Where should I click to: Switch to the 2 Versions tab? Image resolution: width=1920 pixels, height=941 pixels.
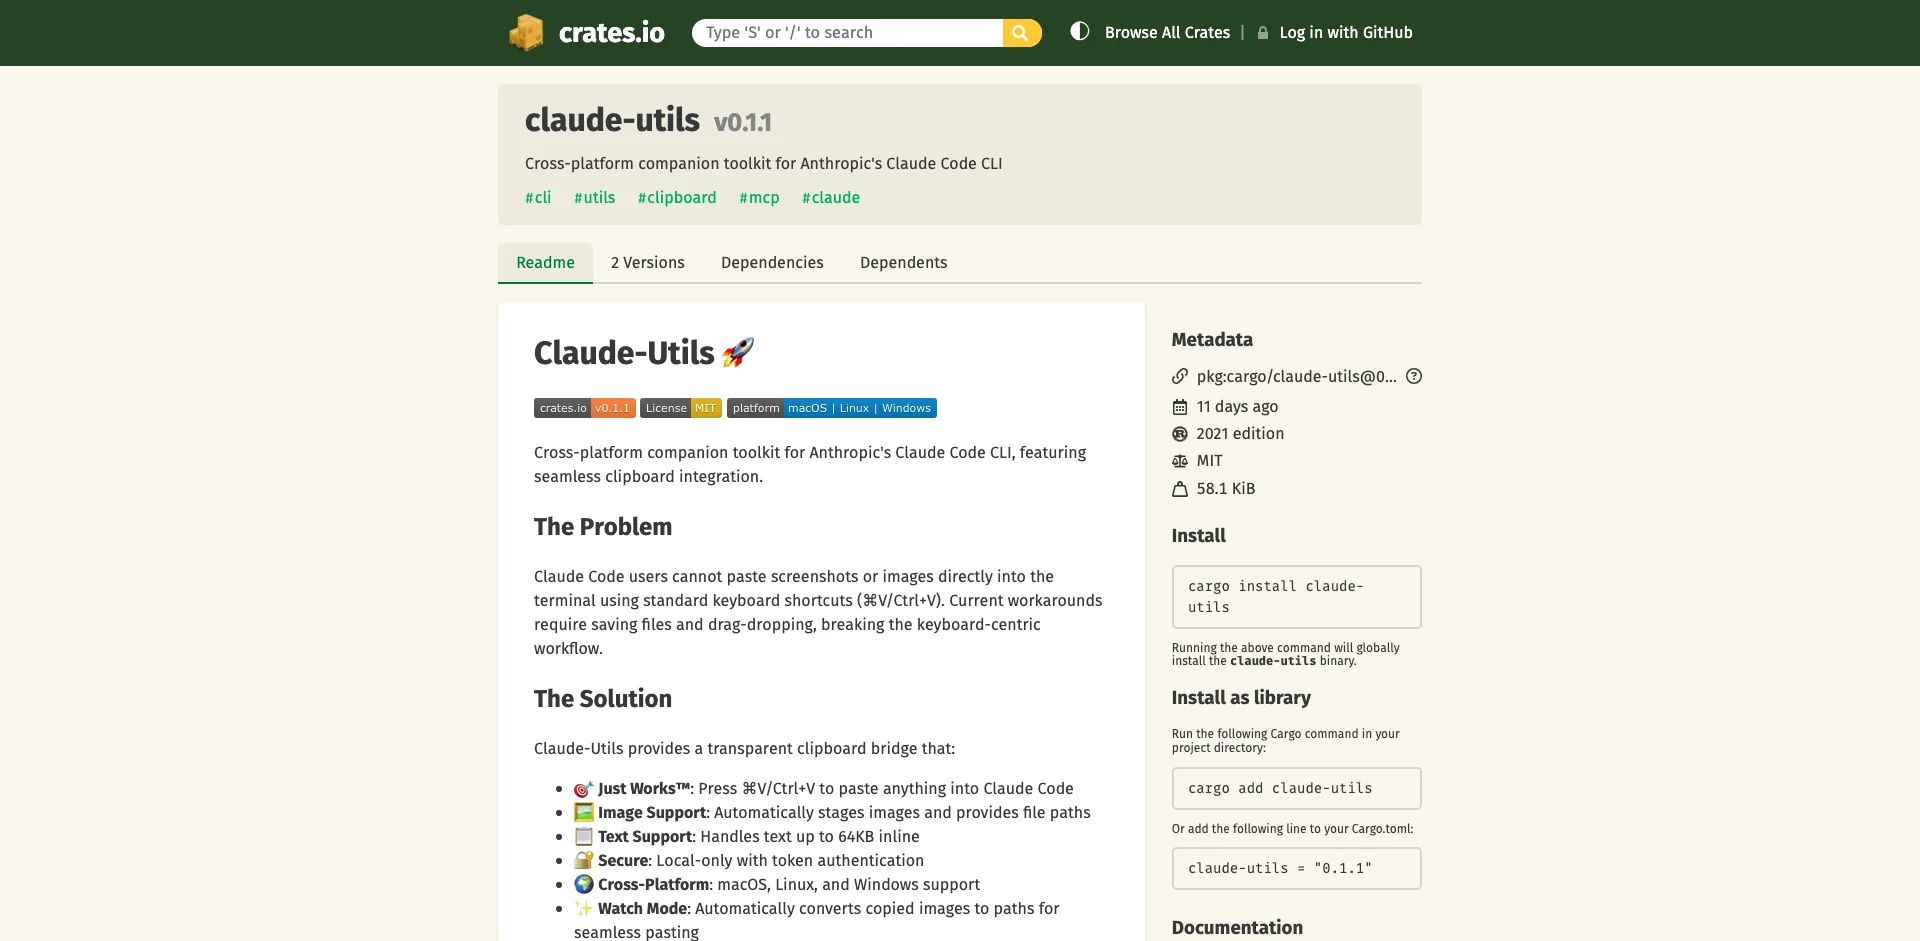[x=647, y=263]
